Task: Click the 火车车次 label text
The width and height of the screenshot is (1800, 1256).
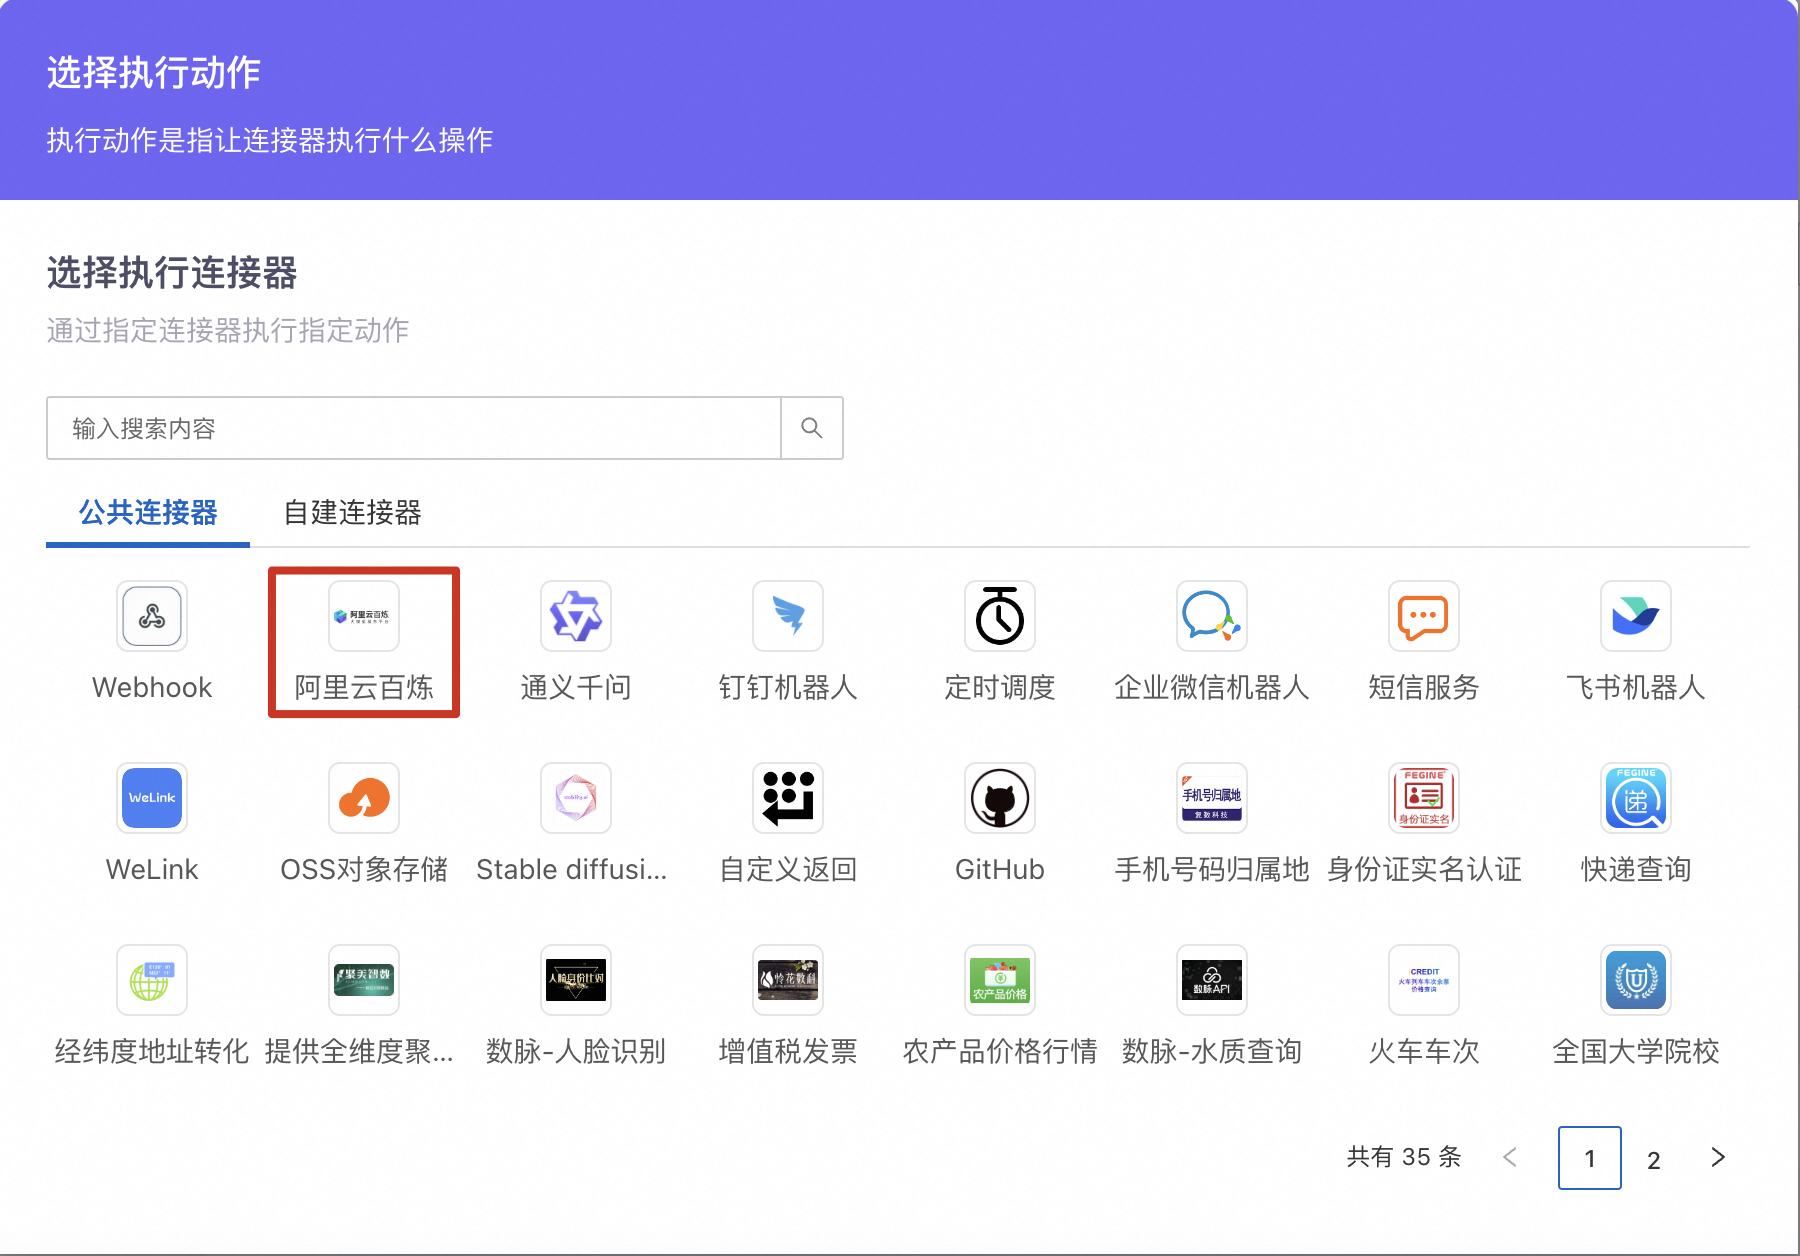Action: (1424, 1052)
